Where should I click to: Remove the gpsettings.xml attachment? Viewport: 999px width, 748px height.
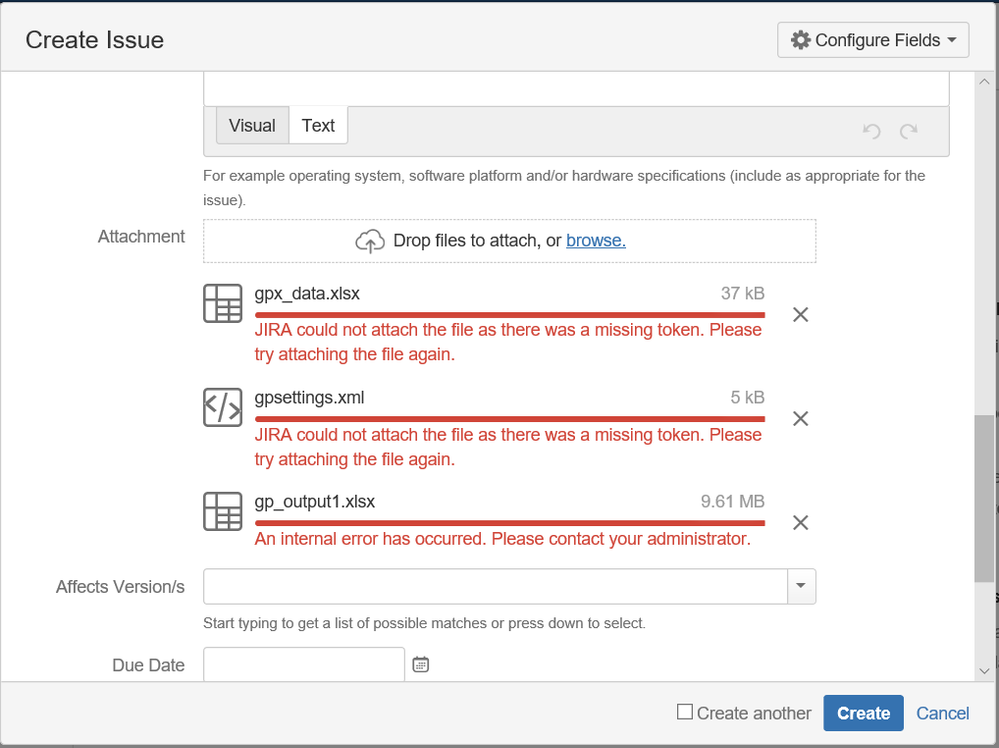tap(800, 418)
